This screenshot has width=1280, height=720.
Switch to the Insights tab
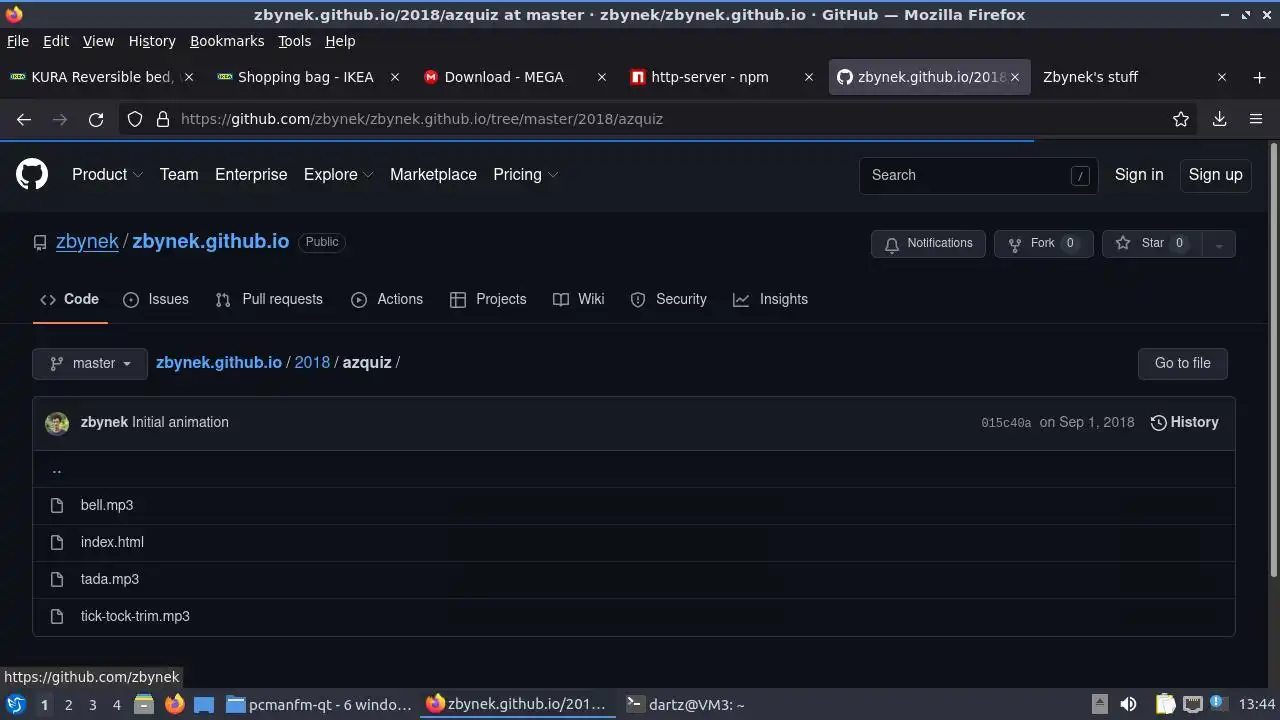click(x=770, y=299)
